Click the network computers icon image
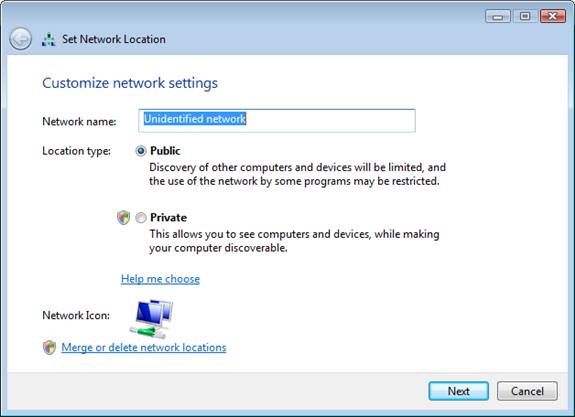Screen dimensions: 575x417 point(151,318)
